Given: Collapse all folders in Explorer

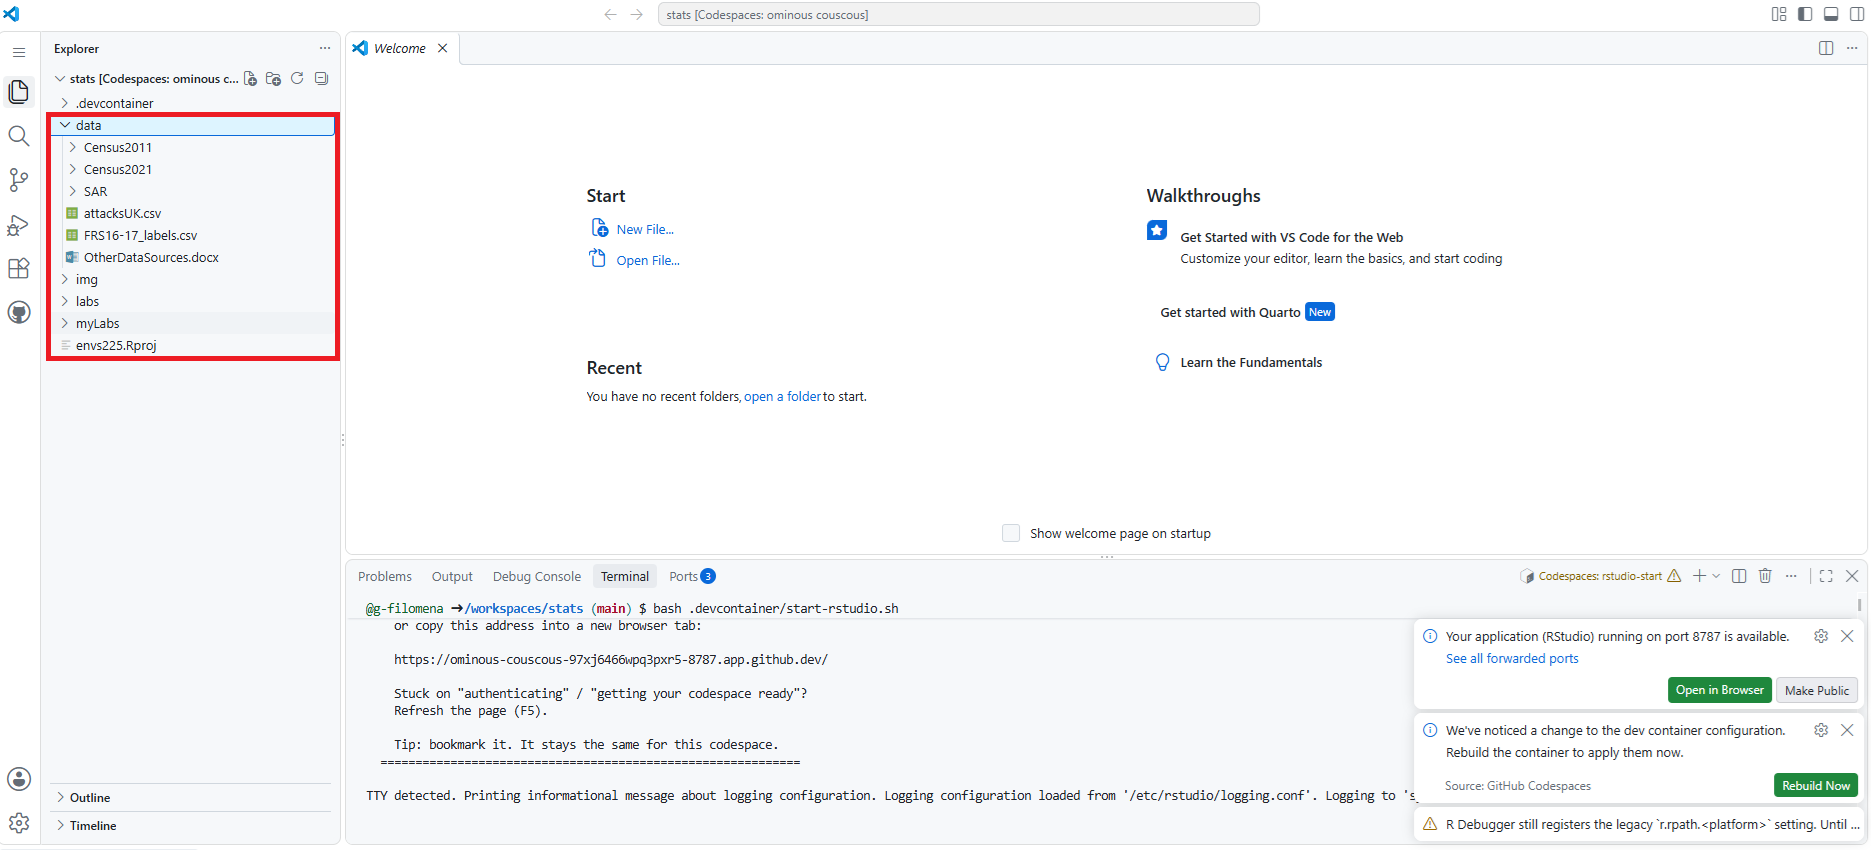Looking at the screenshot, I should pos(321,78).
